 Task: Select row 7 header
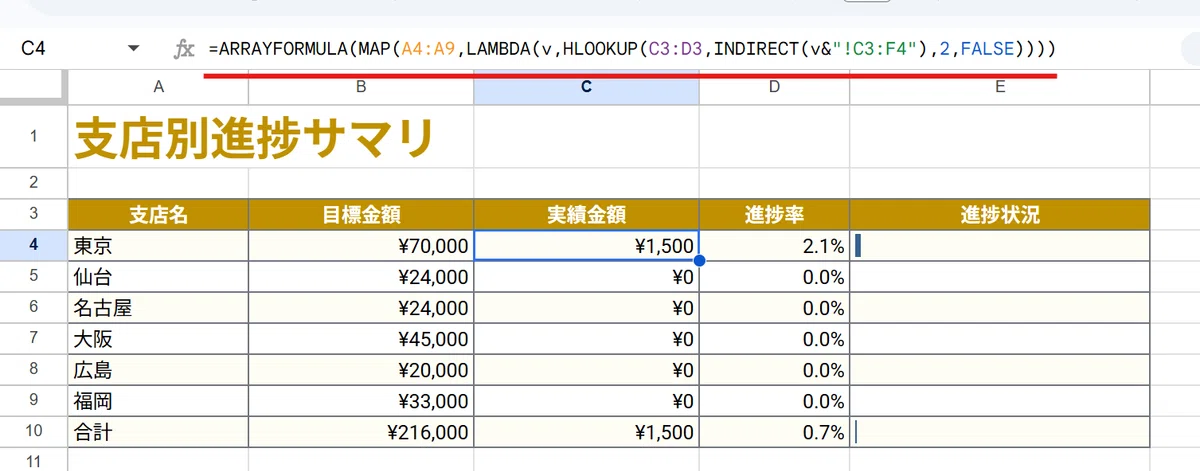[x=34, y=339]
